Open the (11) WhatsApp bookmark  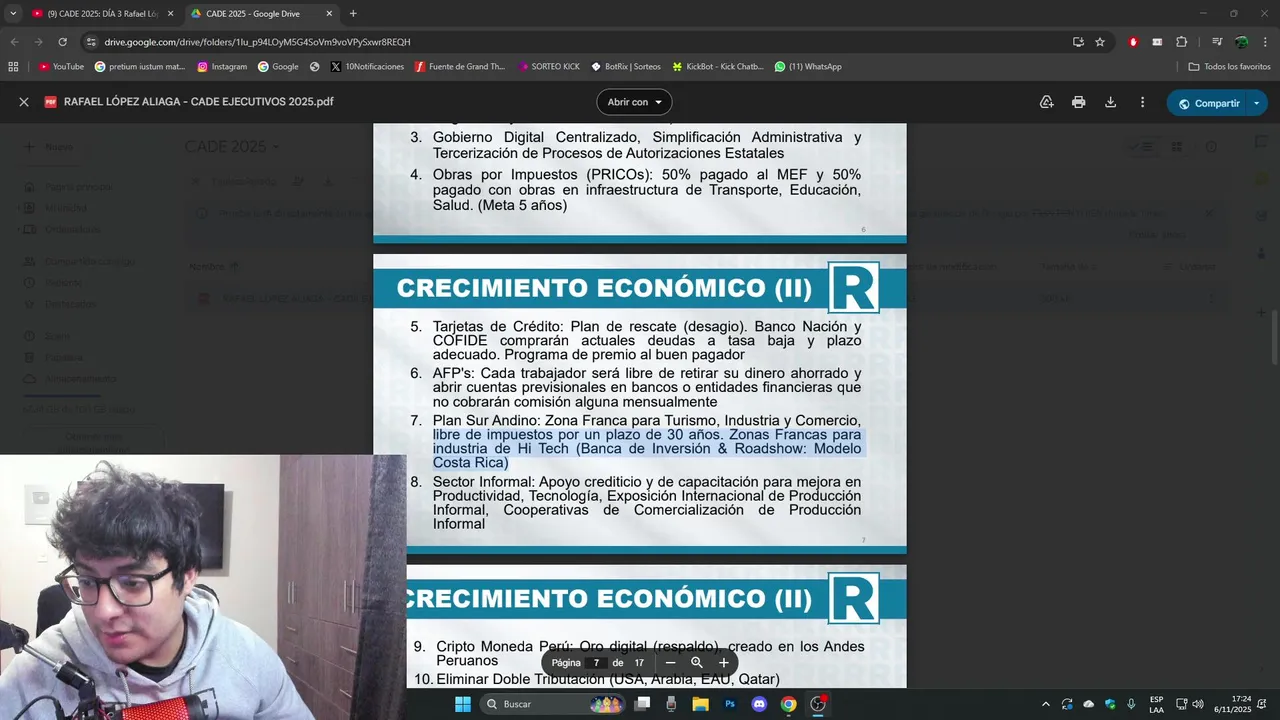point(808,67)
